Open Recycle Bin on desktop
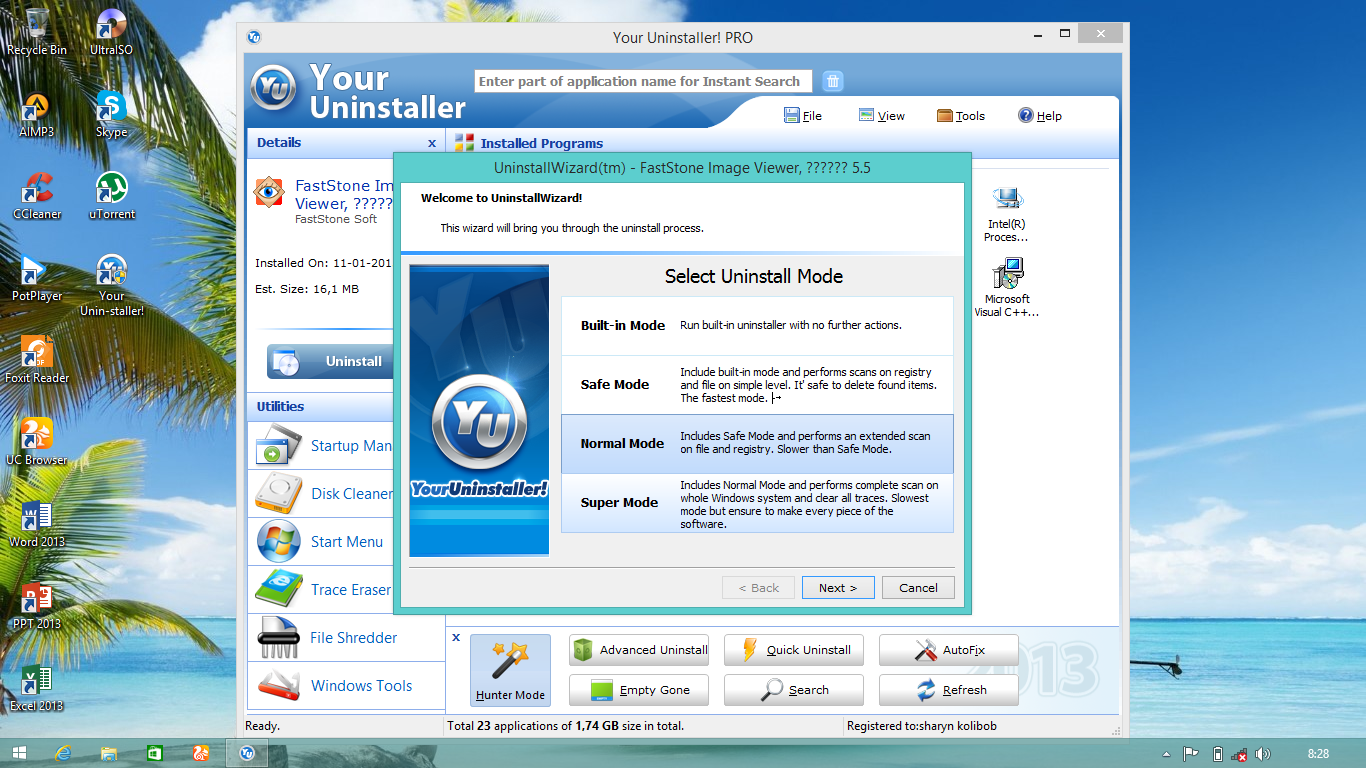 [x=37, y=31]
